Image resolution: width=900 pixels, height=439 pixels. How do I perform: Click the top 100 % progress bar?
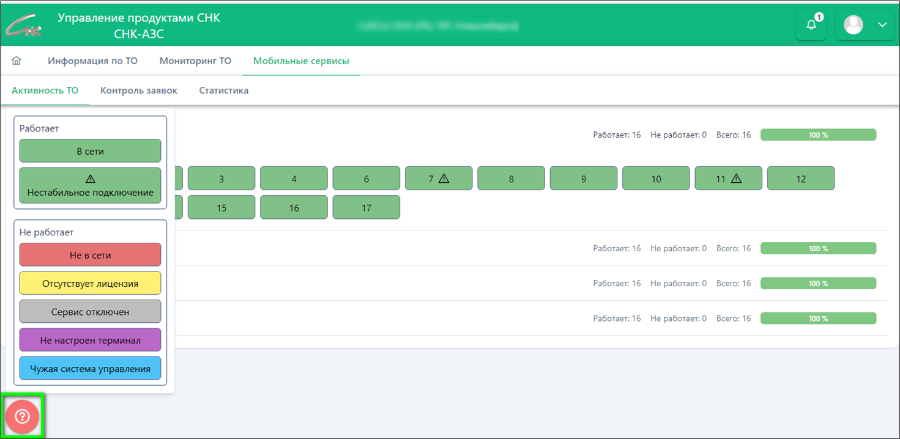coord(818,135)
